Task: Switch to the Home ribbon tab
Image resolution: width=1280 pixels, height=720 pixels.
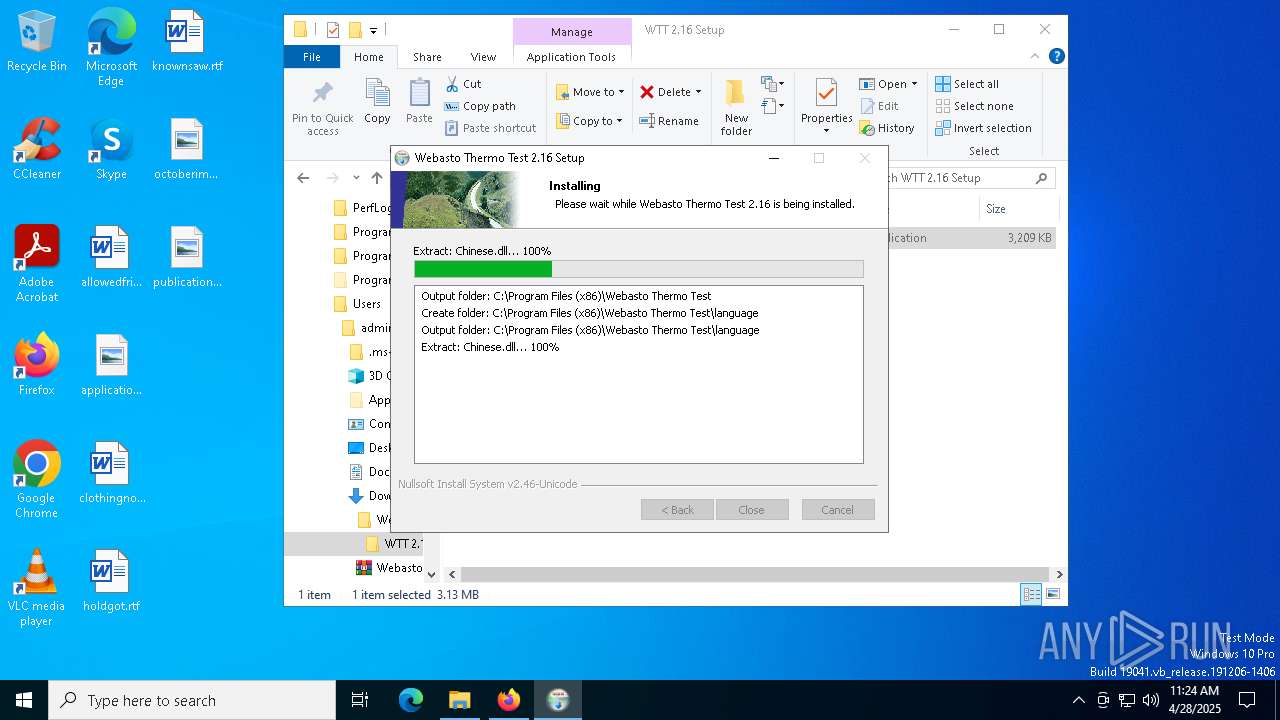Action: (x=368, y=57)
